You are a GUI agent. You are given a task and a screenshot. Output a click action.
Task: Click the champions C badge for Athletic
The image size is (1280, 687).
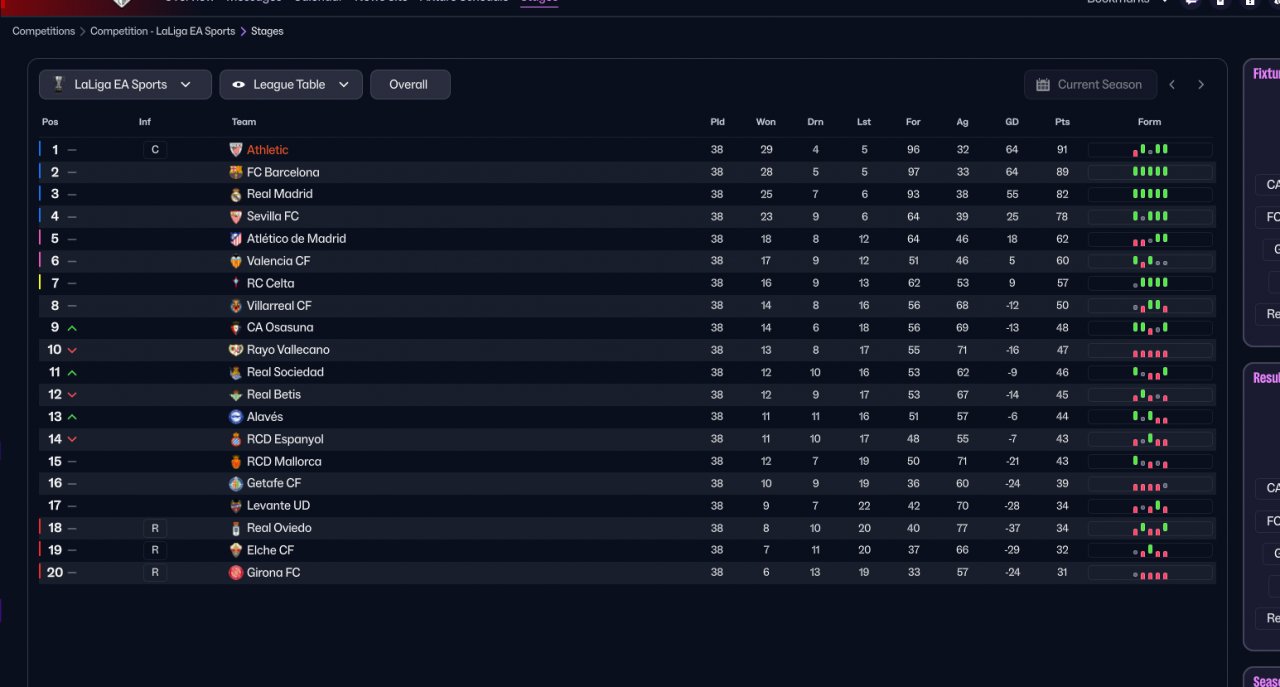coord(154,150)
